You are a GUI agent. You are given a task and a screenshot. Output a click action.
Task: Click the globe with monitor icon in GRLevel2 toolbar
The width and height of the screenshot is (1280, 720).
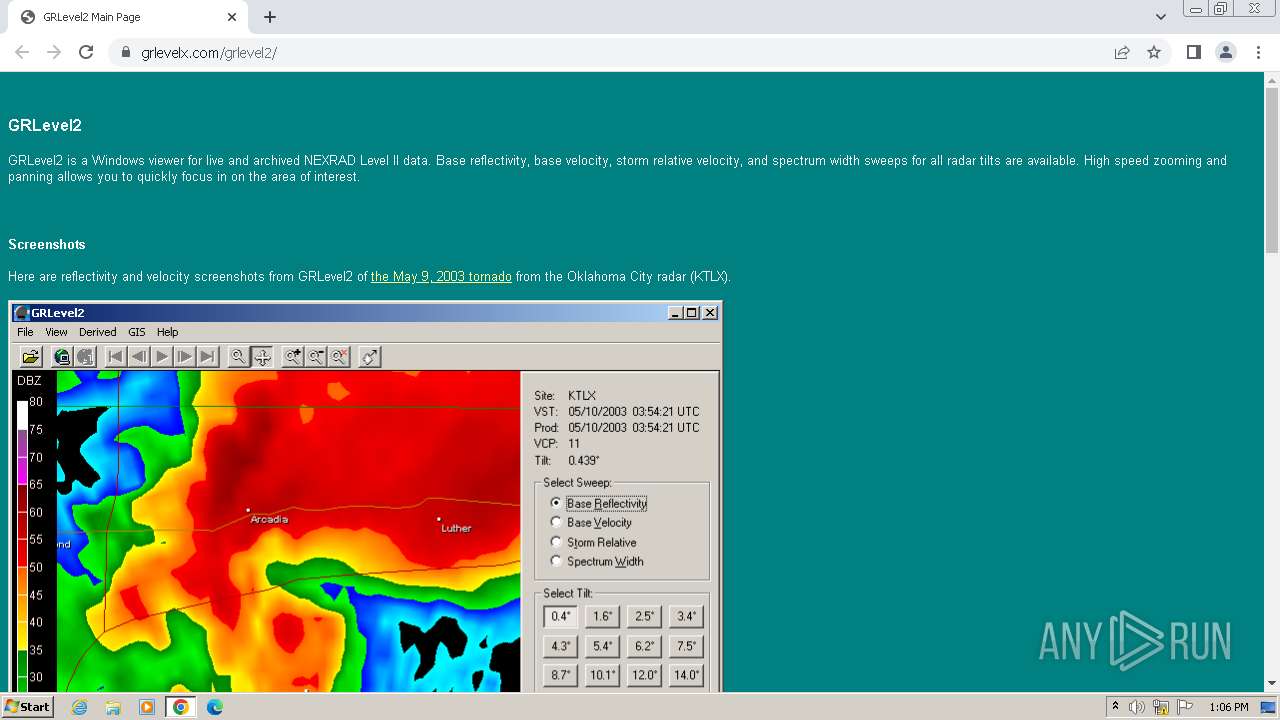point(62,357)
